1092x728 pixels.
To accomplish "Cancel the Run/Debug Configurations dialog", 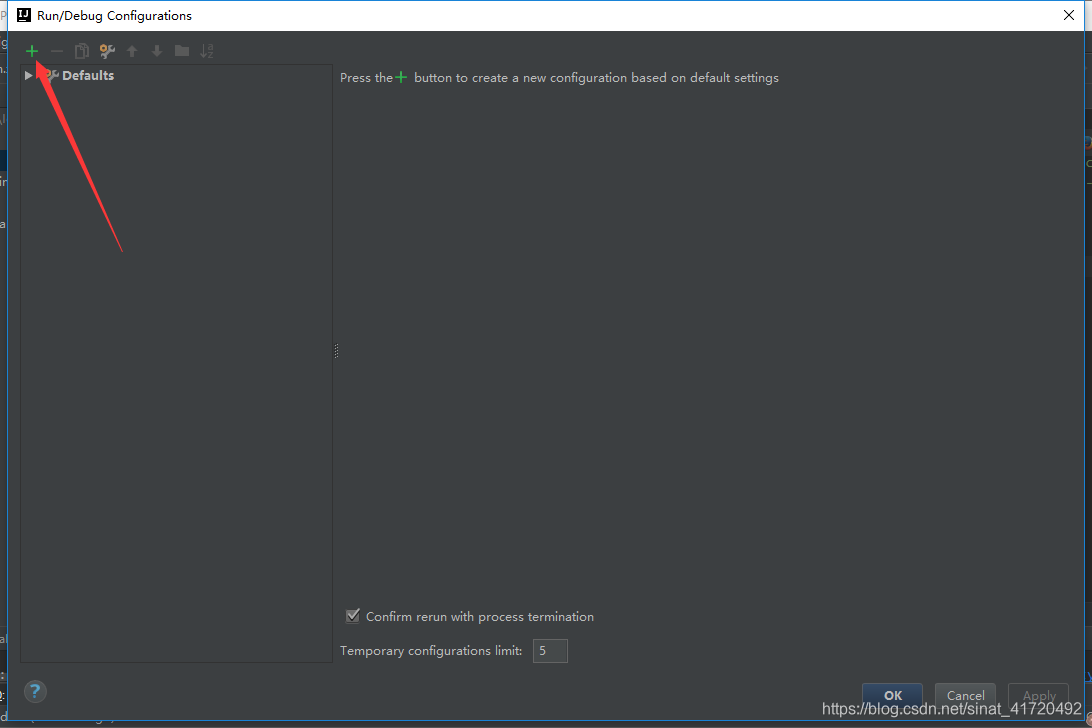I will point(965,695).
